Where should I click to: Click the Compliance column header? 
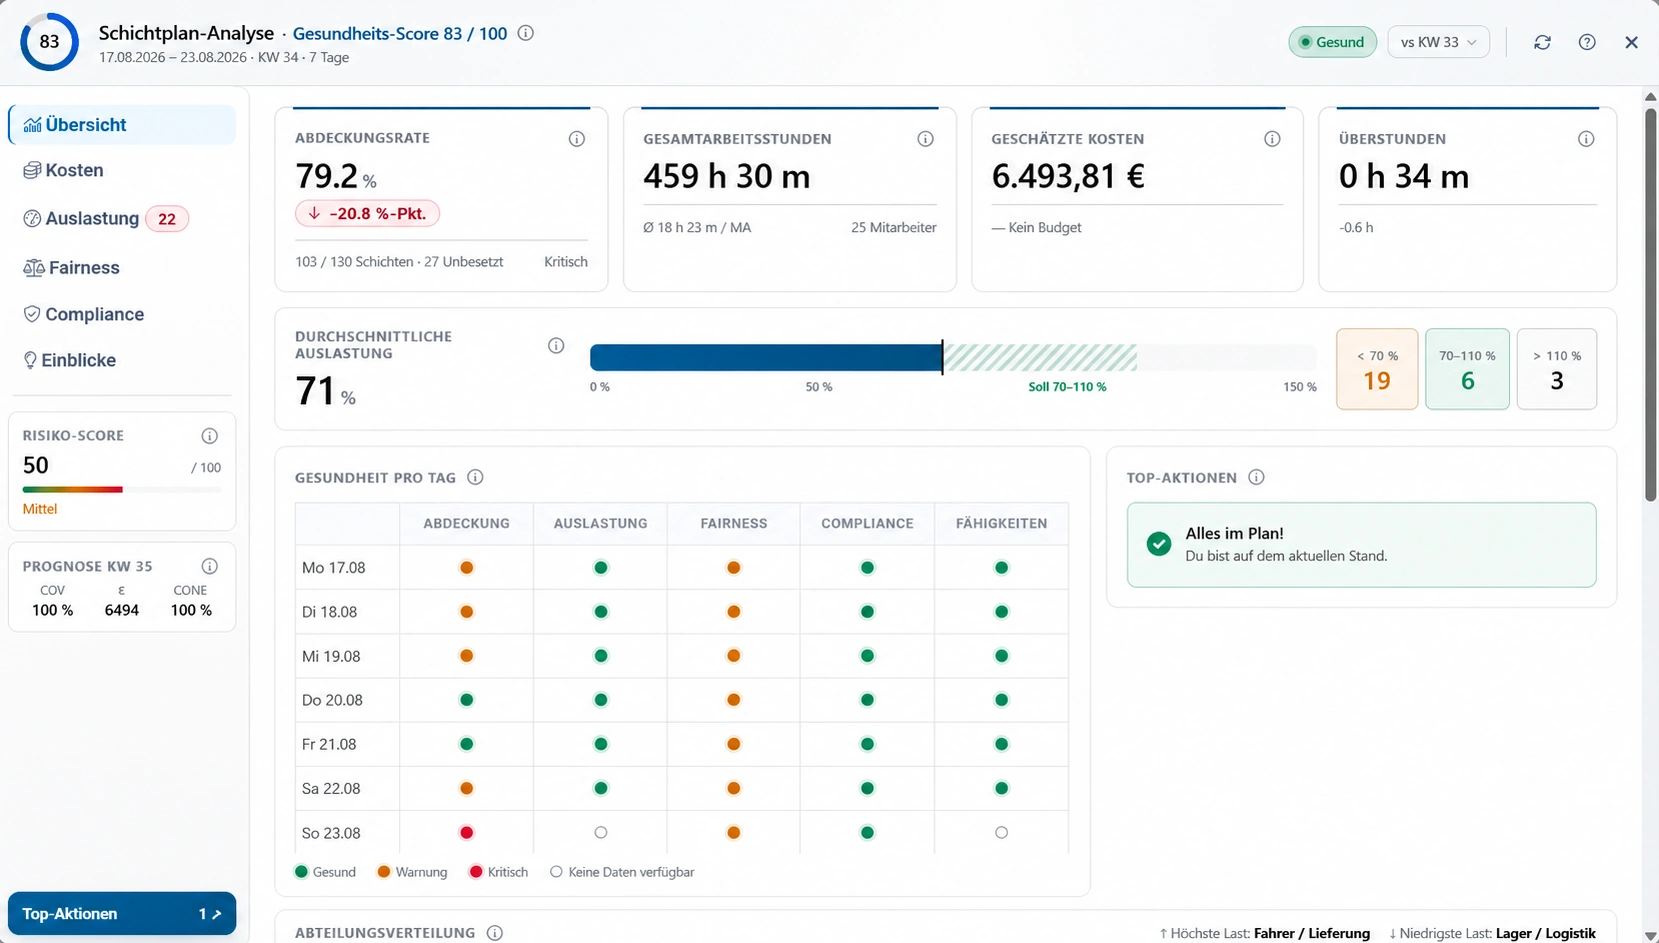click(x=867, y=523)
